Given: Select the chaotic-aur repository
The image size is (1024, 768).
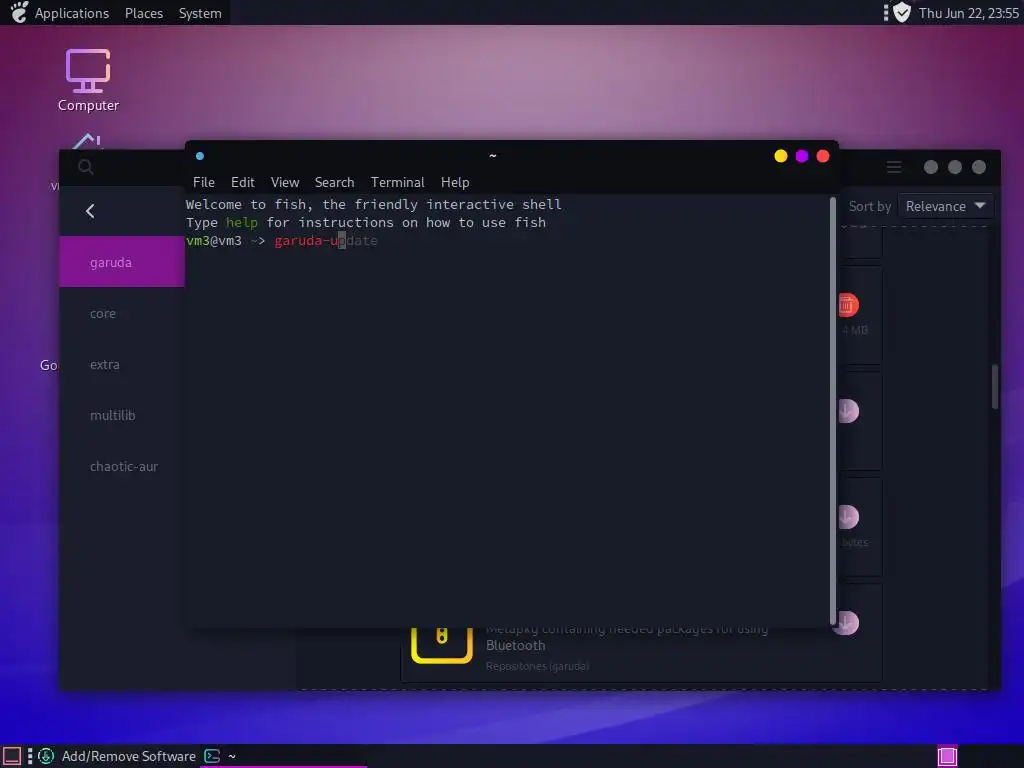Looking at the screenshot, I should (122, 466).
